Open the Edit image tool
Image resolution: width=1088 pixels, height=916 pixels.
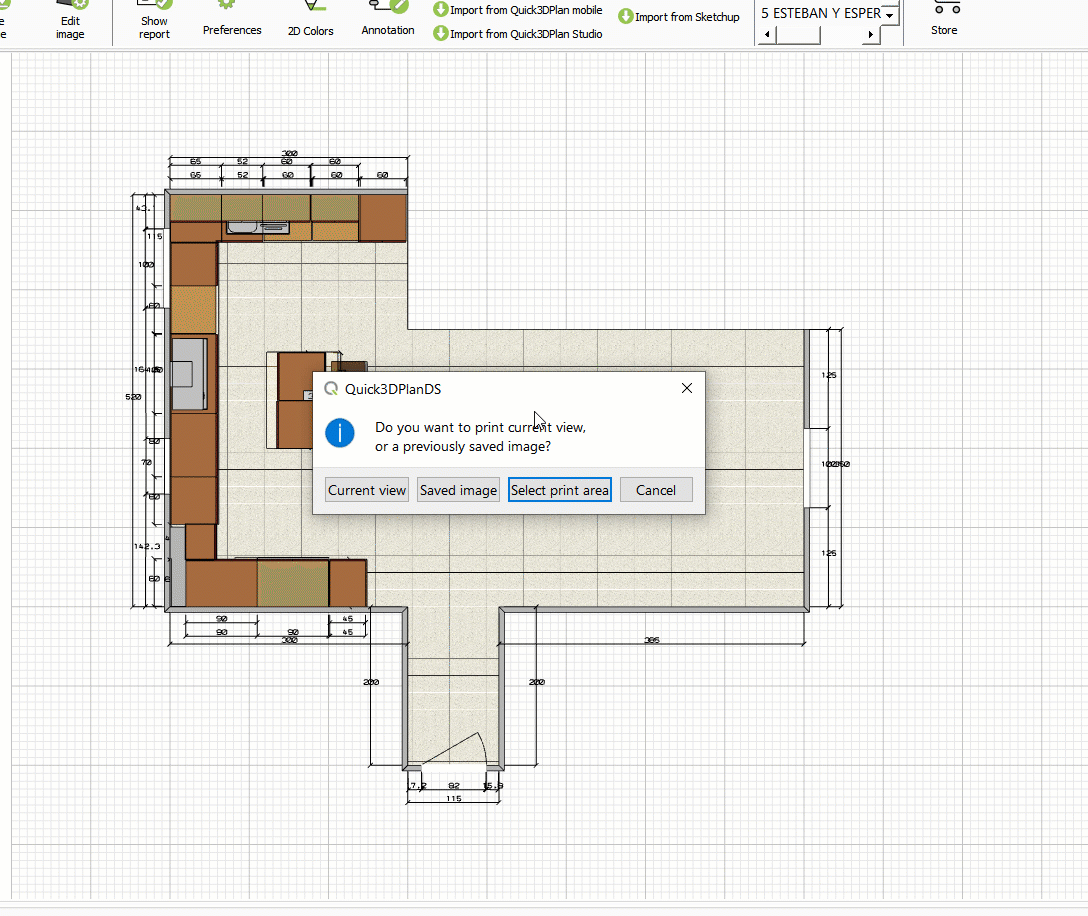click(70, 21)
